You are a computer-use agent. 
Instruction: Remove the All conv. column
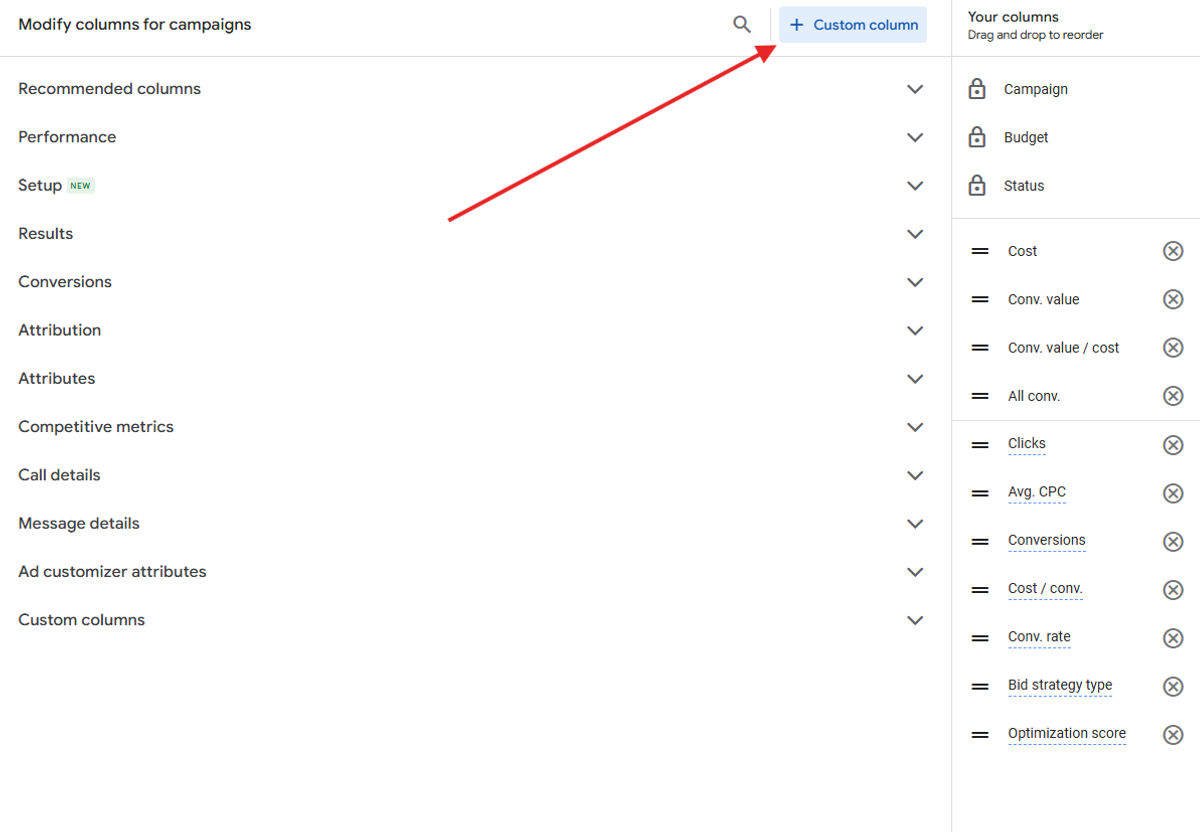(x=1173, y=395)
